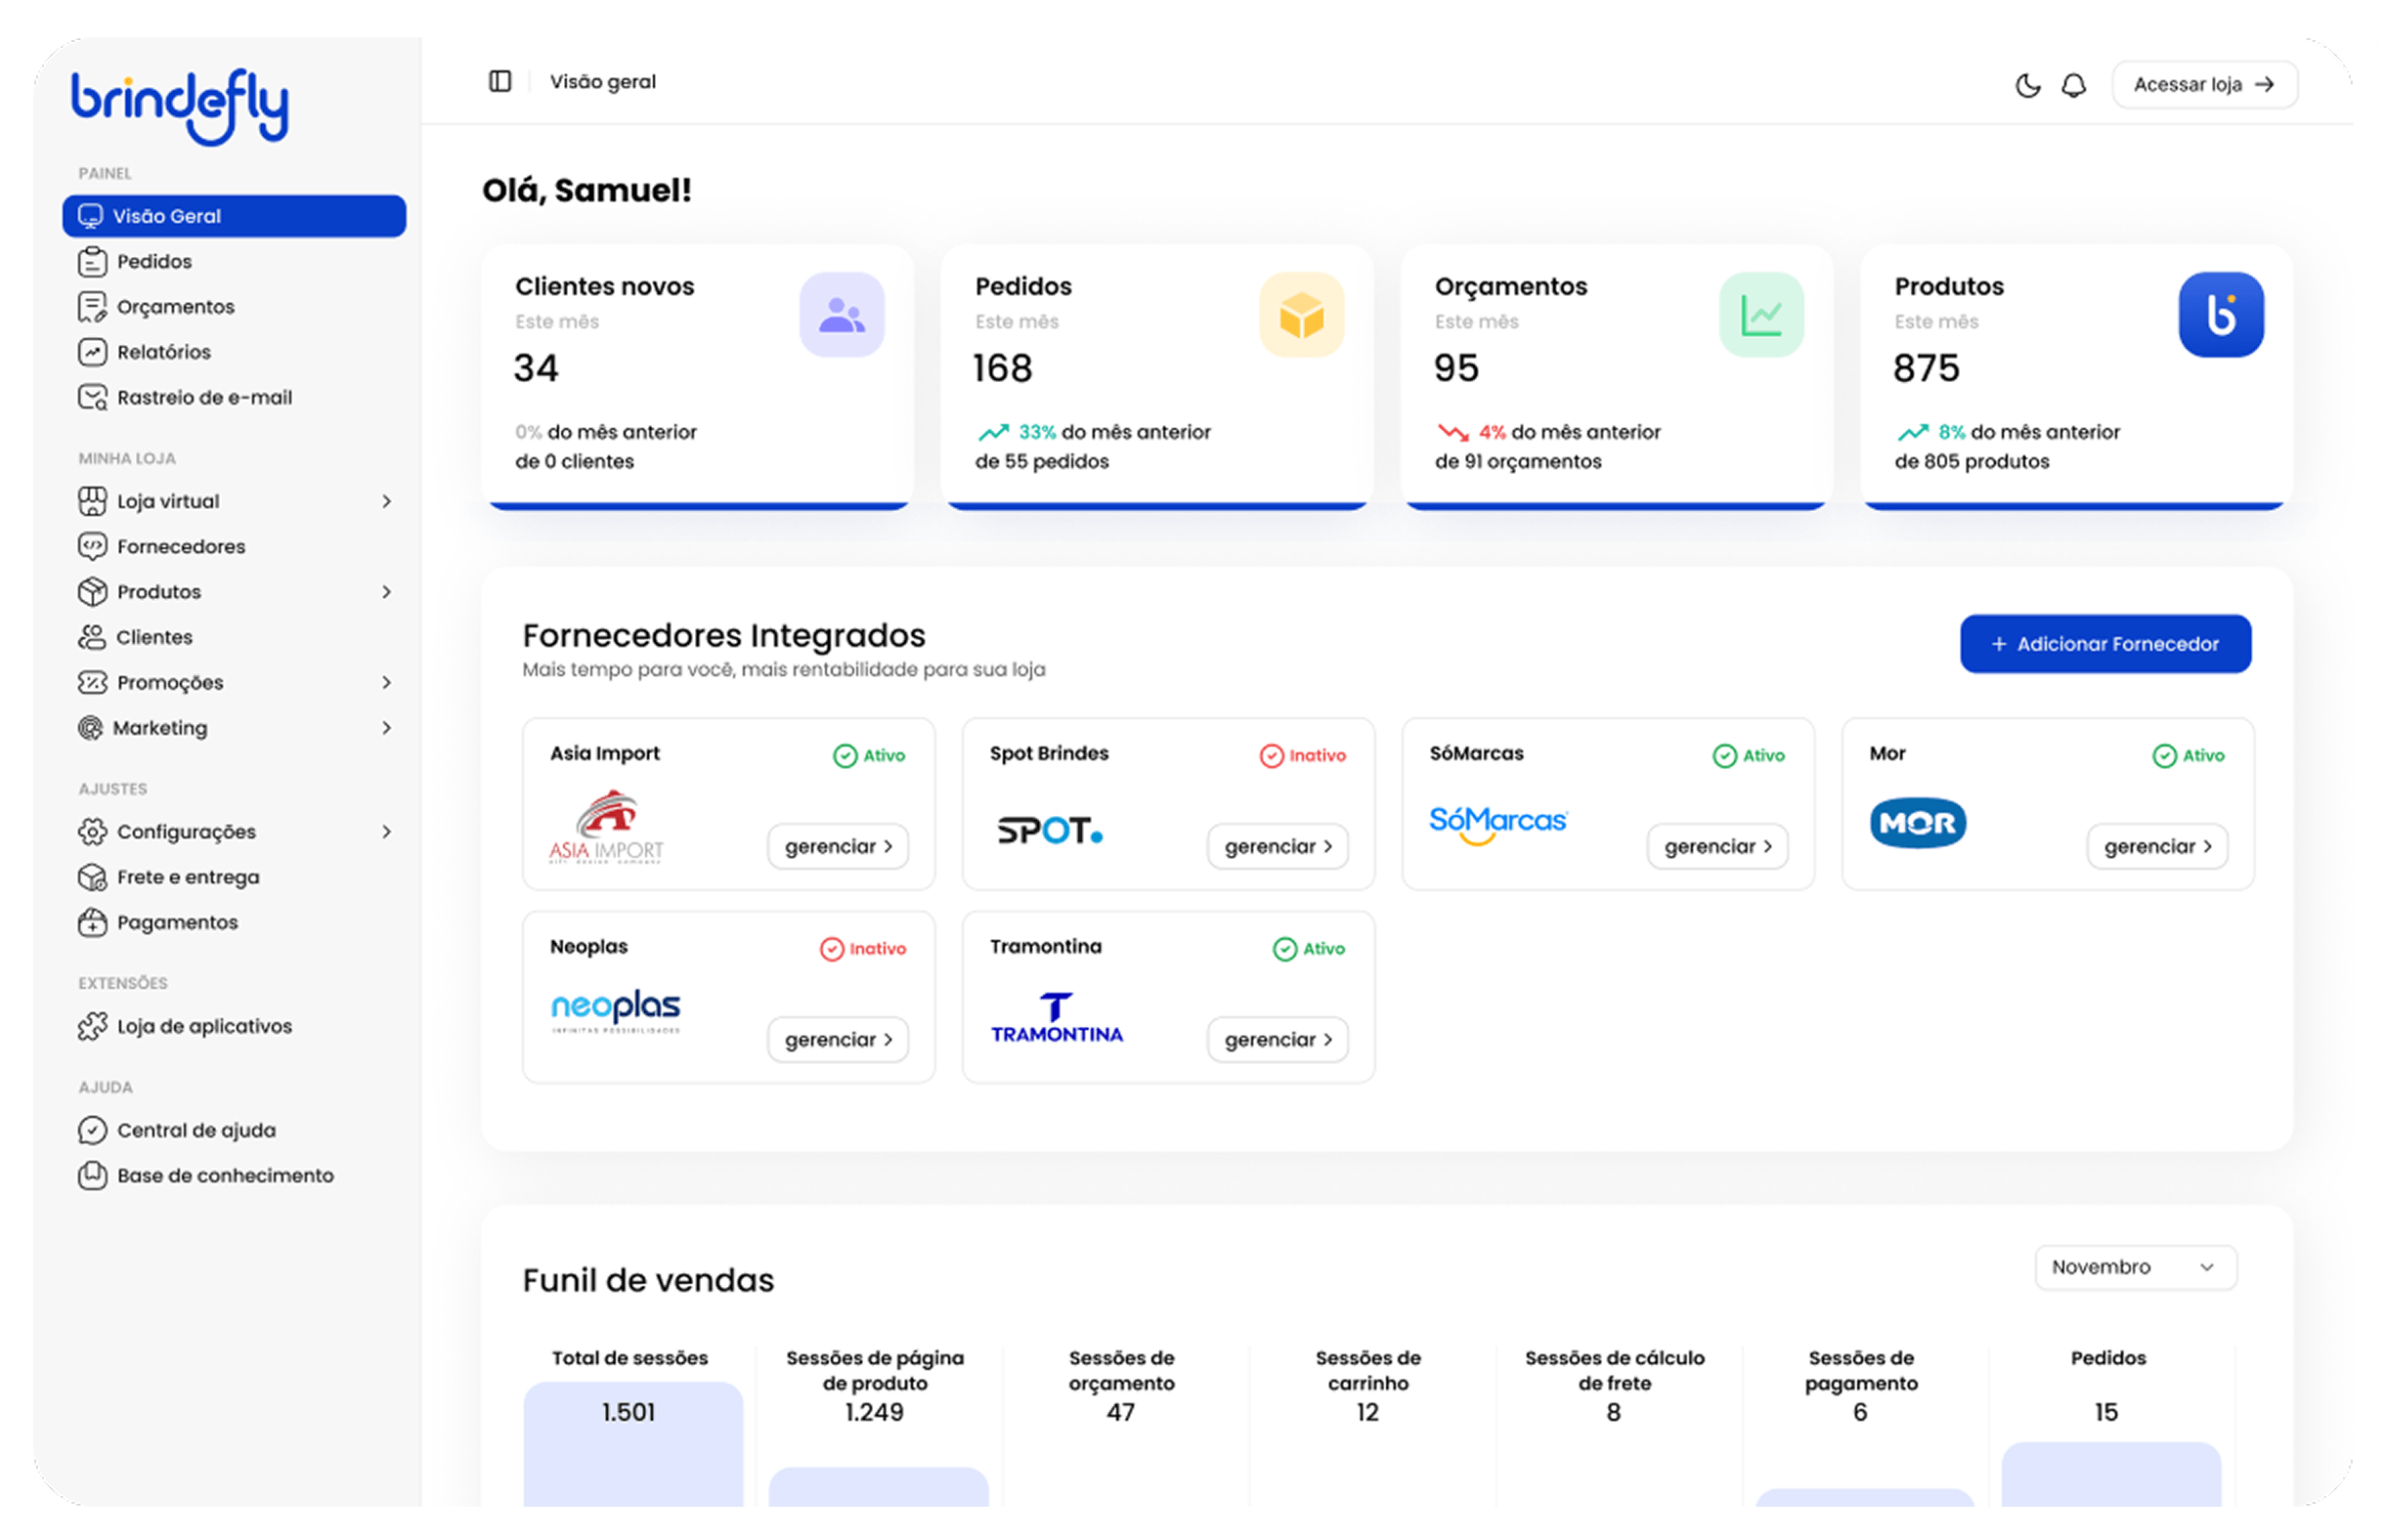Click the Frete e entrega icon
This screenshot has width=2385, height=1540.
point(92,877)
